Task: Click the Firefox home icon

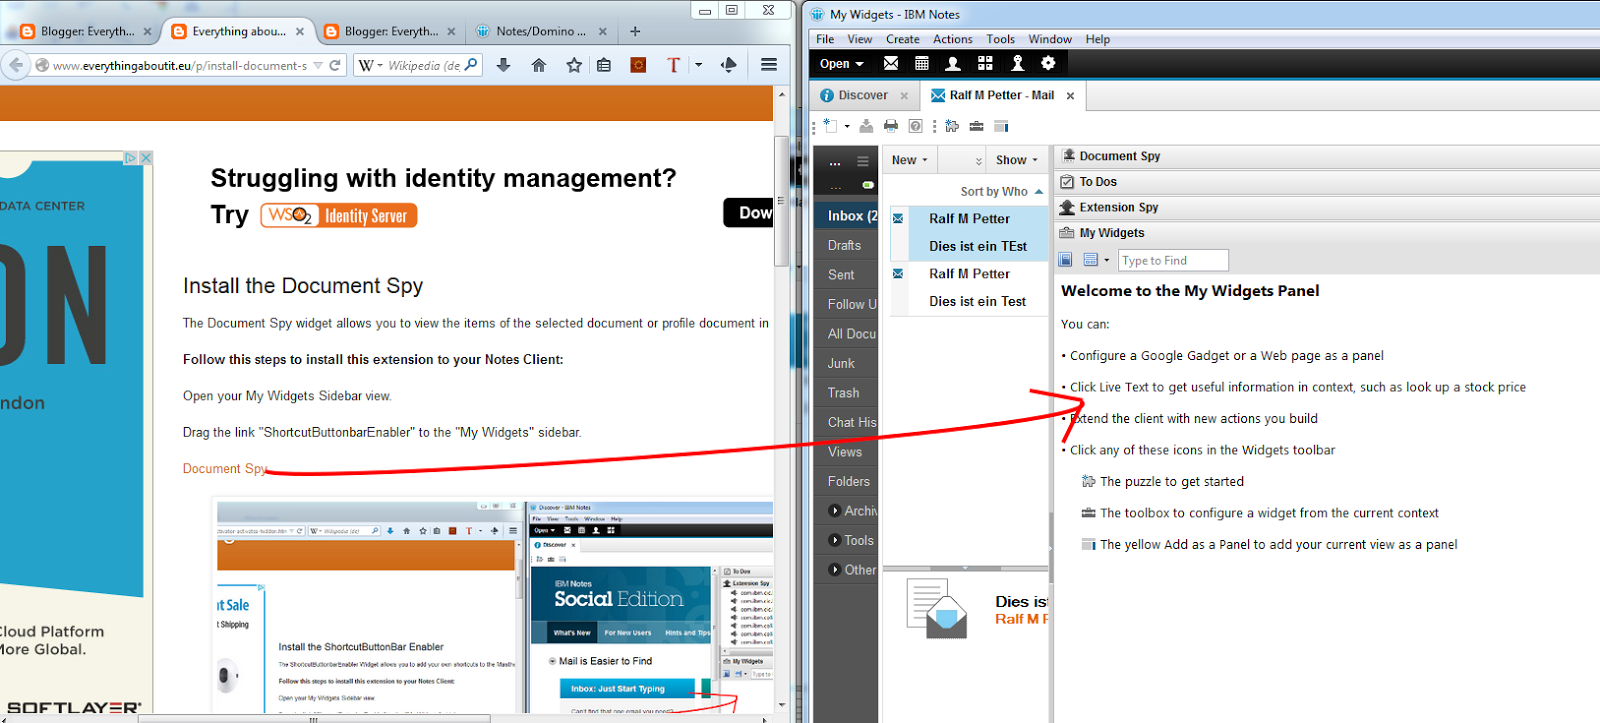Action: pos(539,65)
